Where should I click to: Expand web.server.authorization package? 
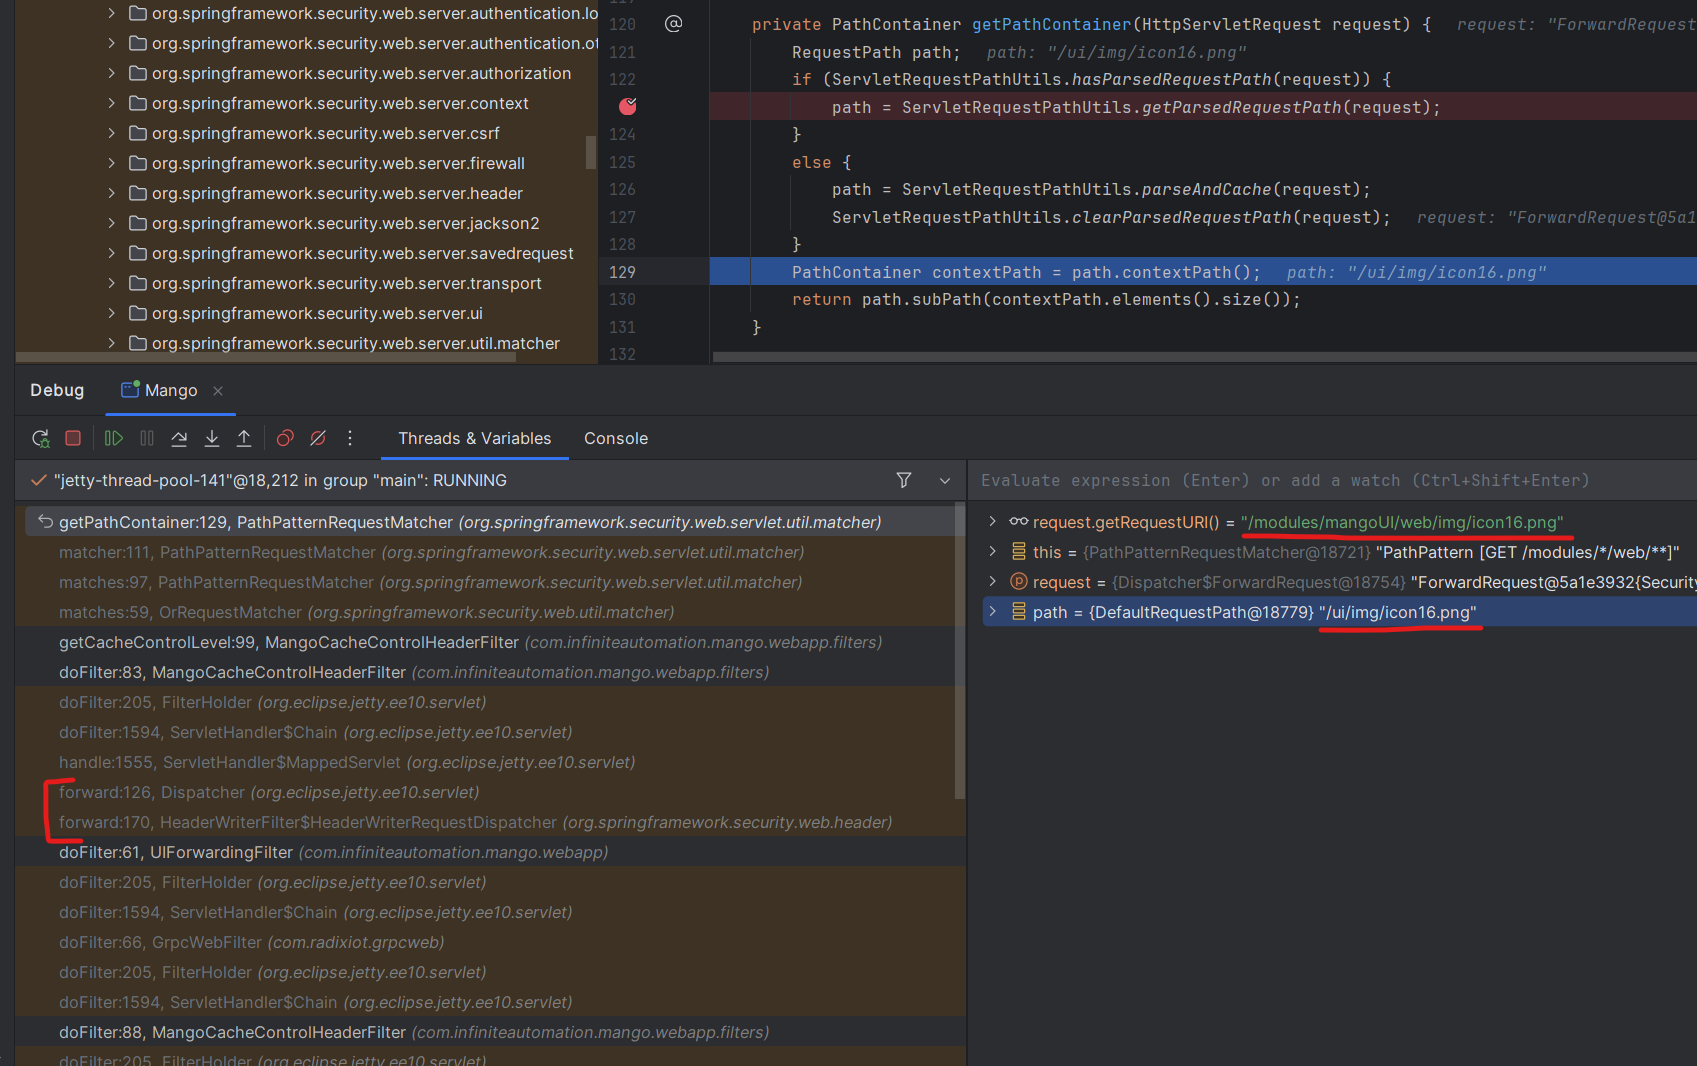pyautogui.click(x=111, y=73)
